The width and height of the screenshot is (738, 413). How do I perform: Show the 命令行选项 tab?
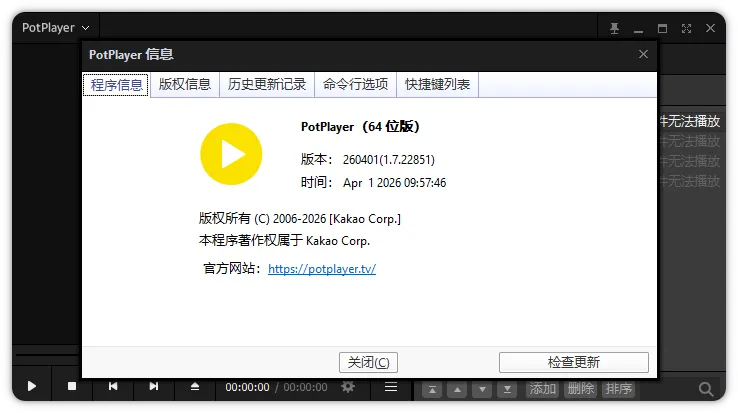click(355, 85)
